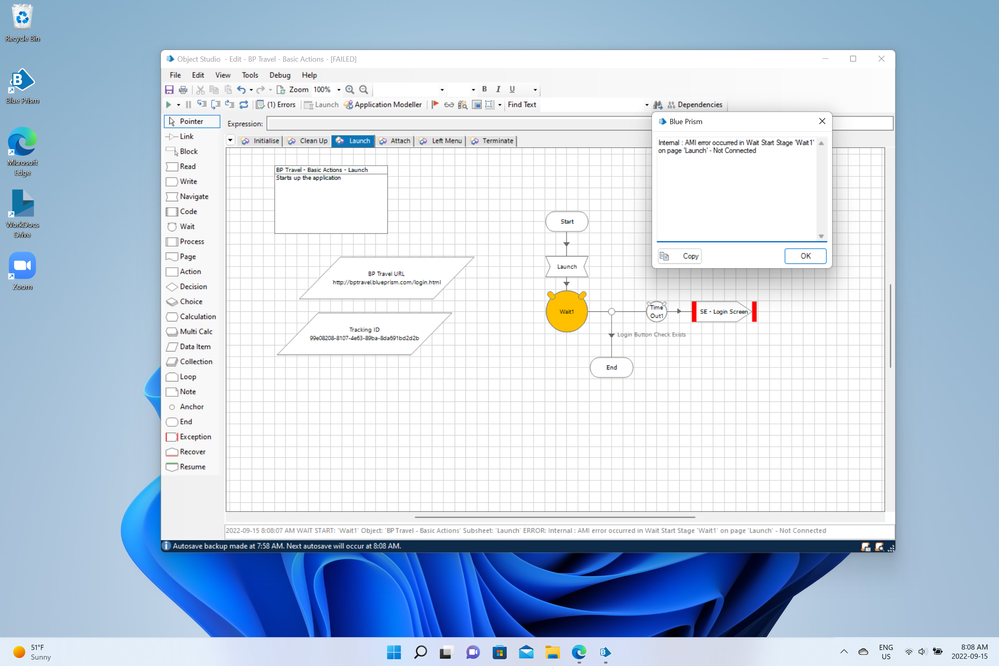Click the Save icon in toolbar
This screenshot has width=999, height=666.
(169, 90)
